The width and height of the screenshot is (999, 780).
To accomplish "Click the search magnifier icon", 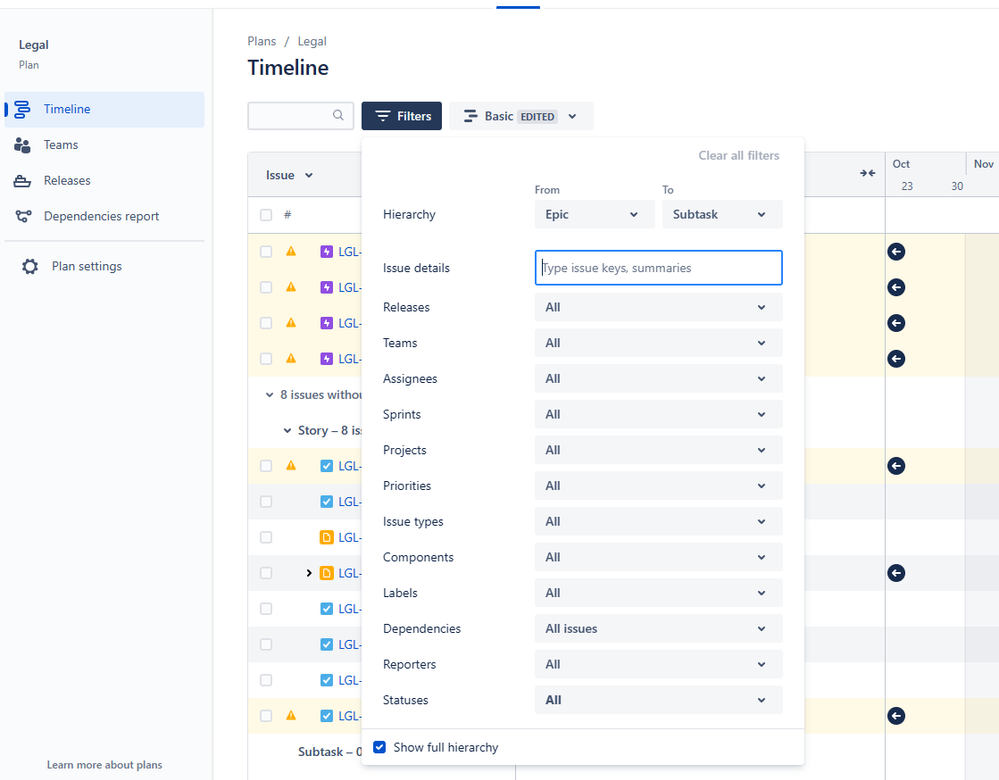I will tap(338, 115).
